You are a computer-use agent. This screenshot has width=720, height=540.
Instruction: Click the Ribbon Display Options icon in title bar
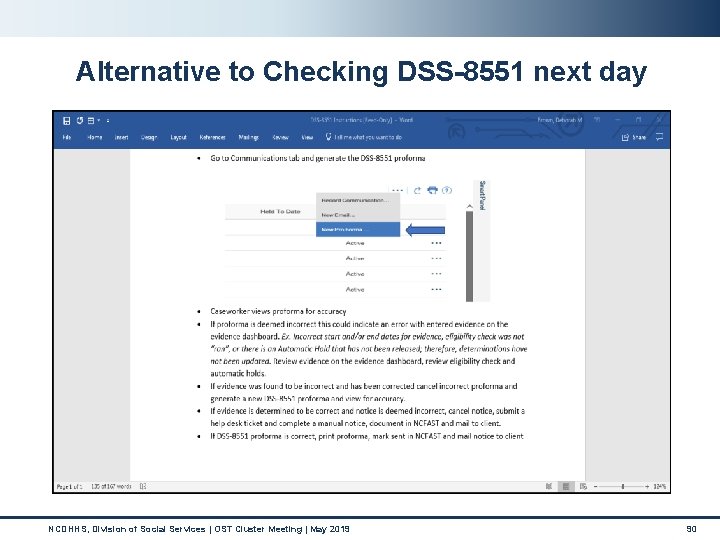[597, 120]
